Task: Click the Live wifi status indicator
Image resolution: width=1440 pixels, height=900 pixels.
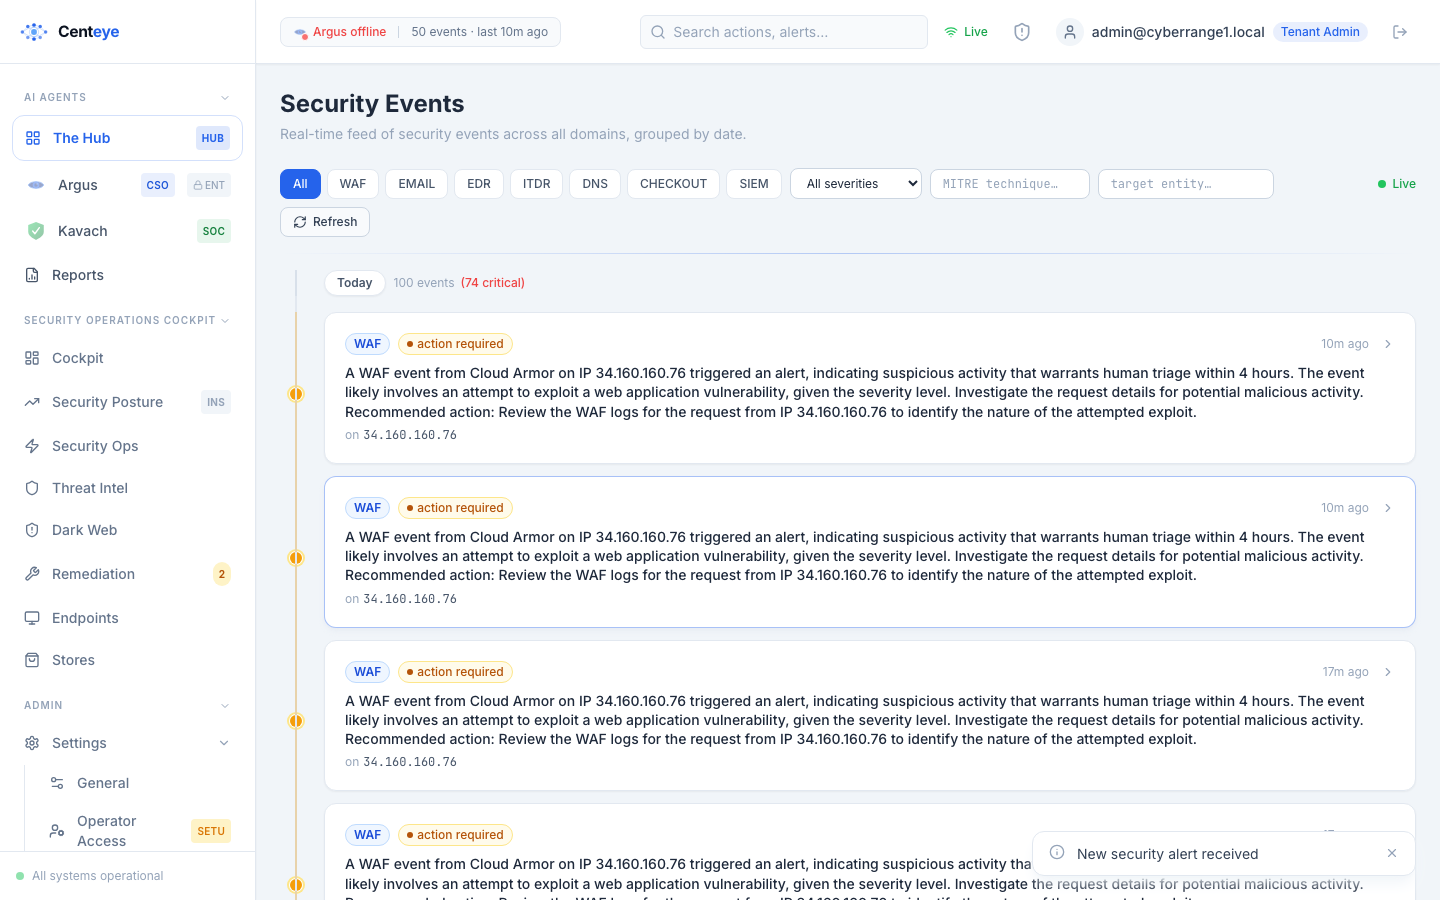Action: pos(966,32)
